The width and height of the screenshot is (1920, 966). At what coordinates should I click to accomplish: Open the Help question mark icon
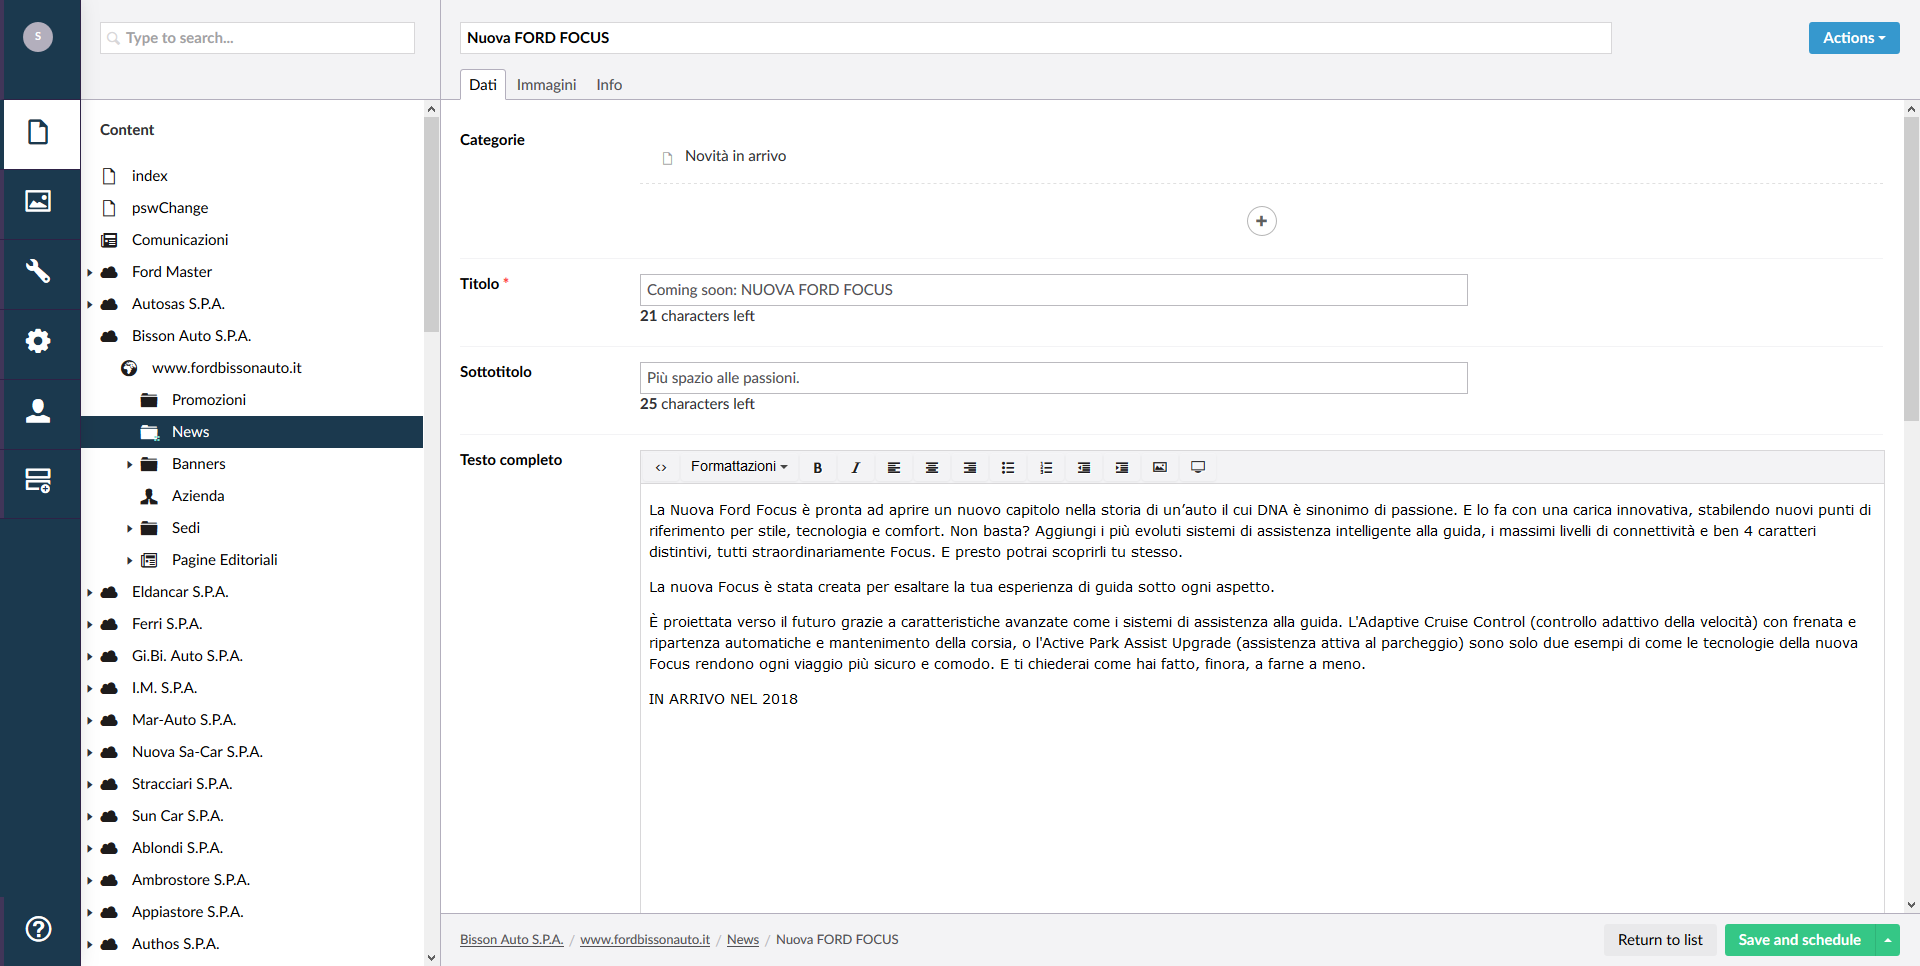[39, 929]
